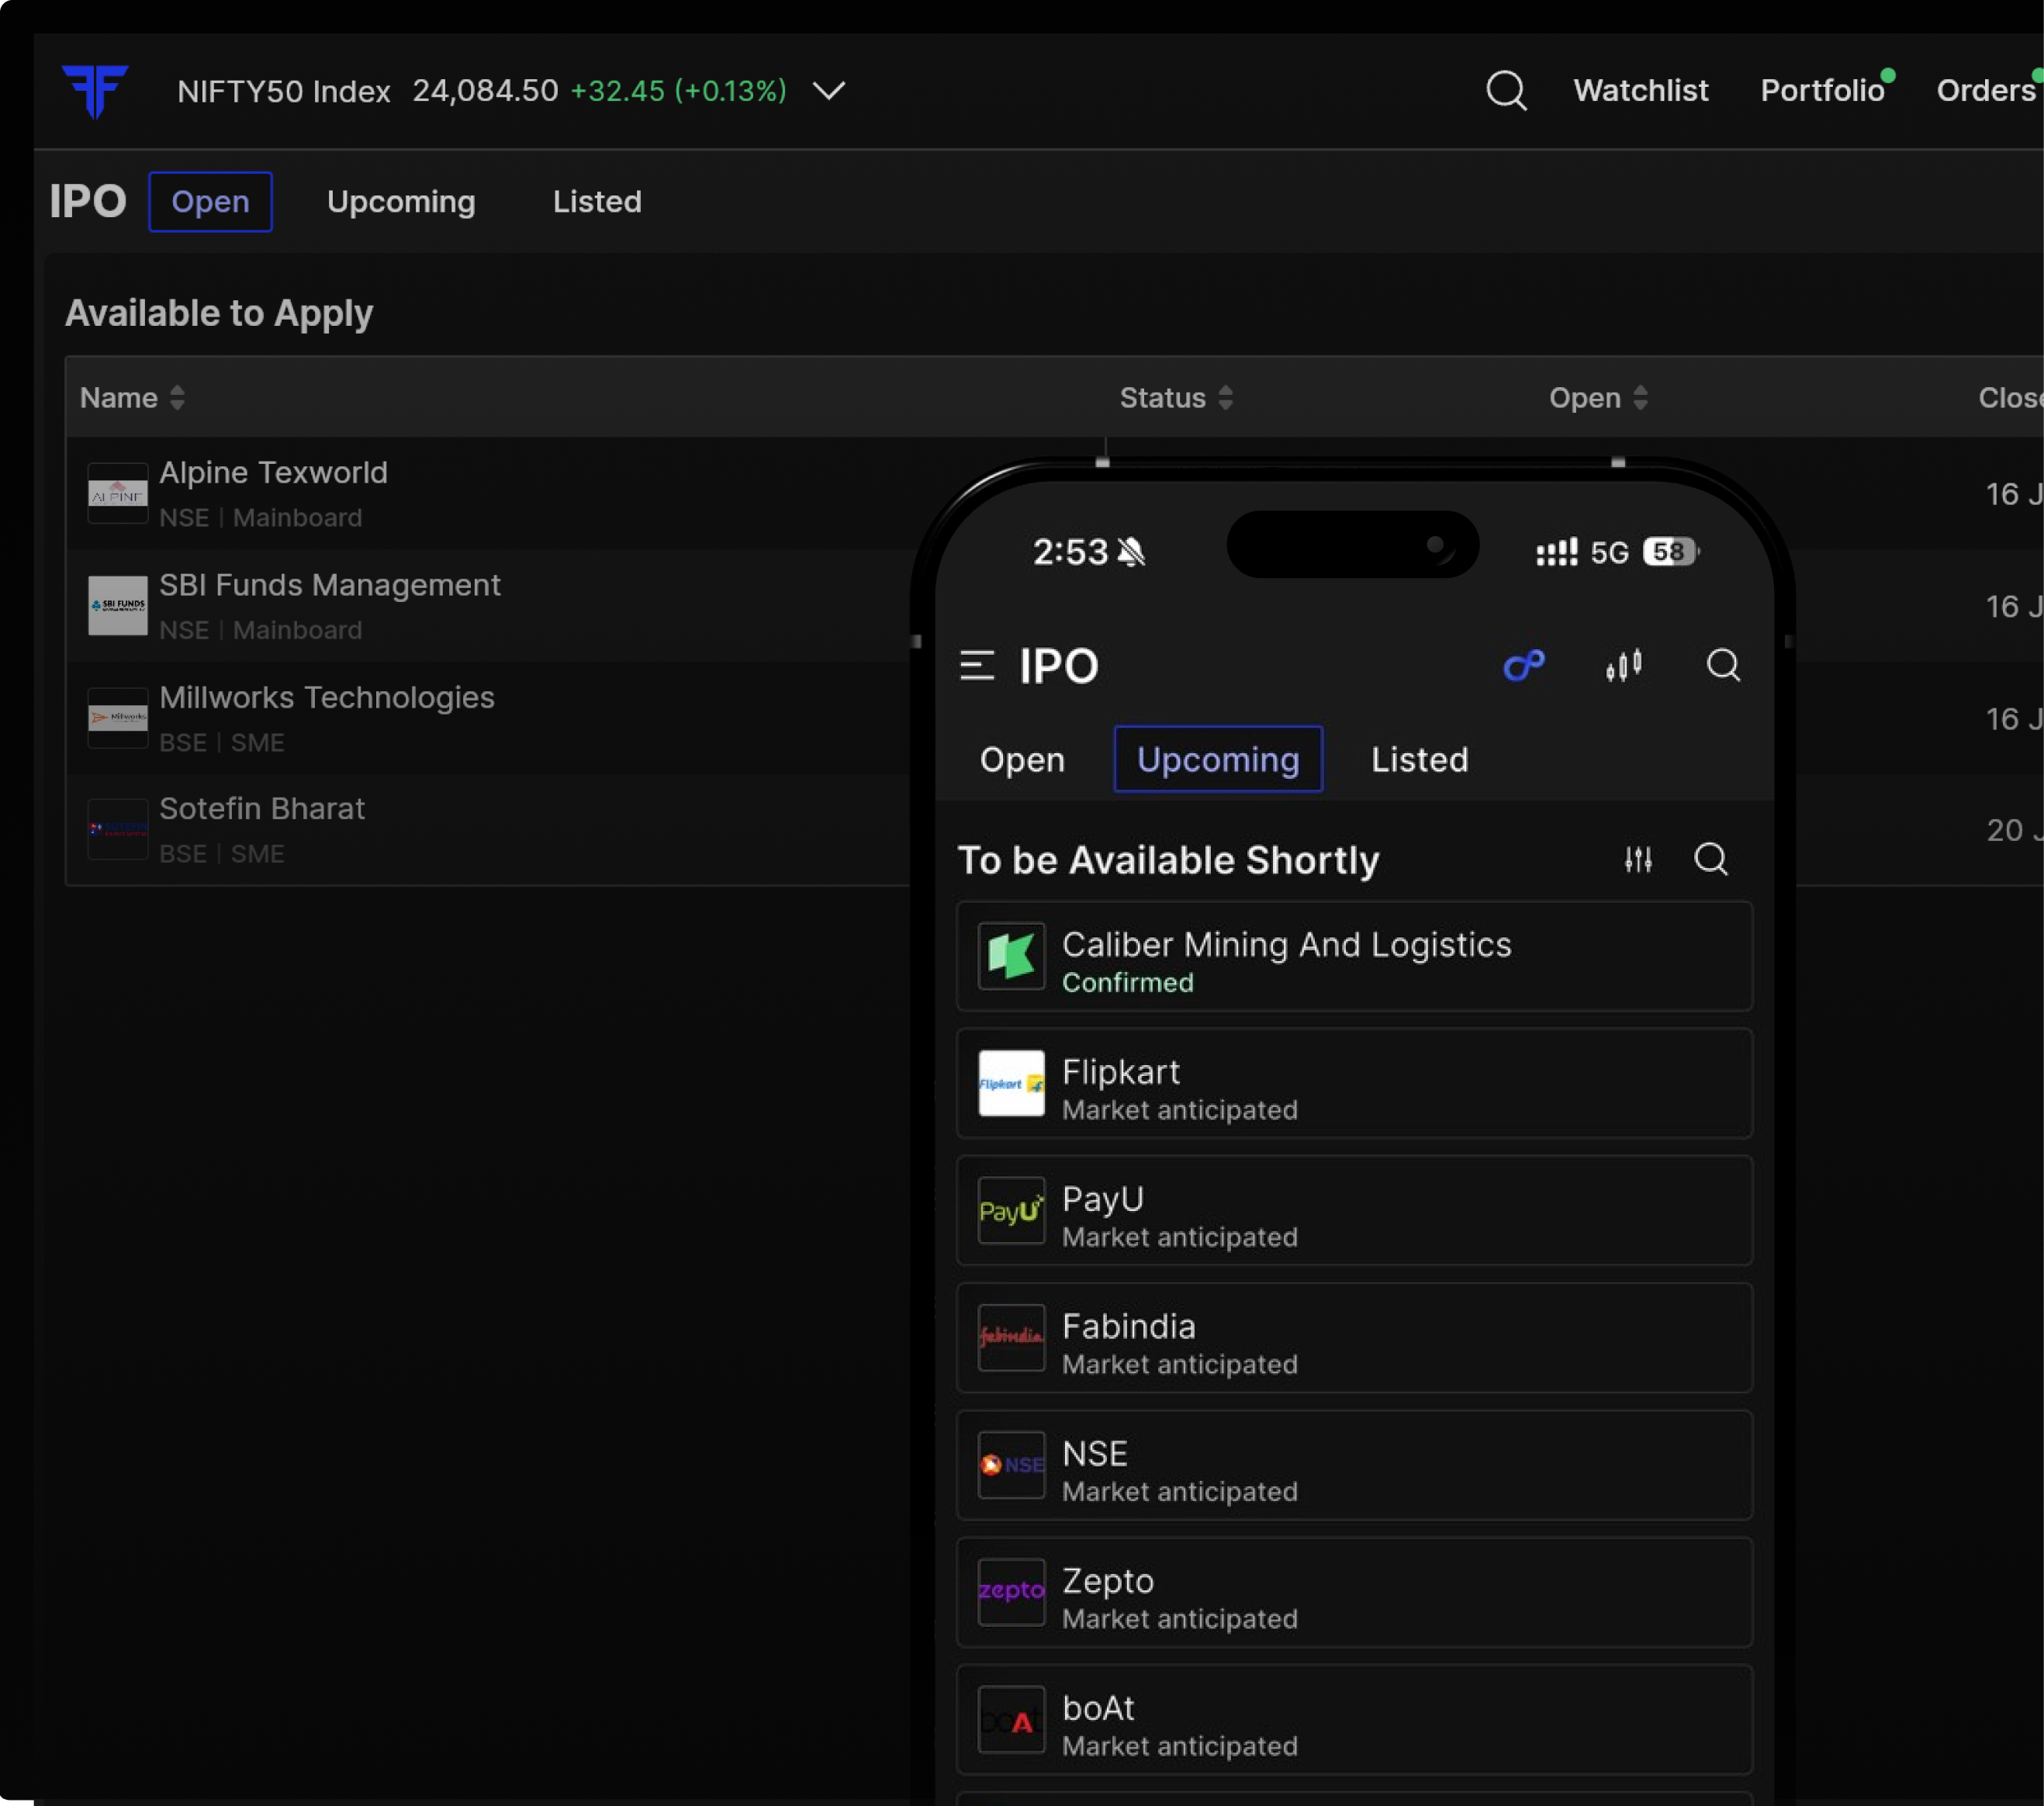Click the SBI Funds logo thumbnail
This screenshot has height=1806, width=2044.
click(x=118, y=606)
